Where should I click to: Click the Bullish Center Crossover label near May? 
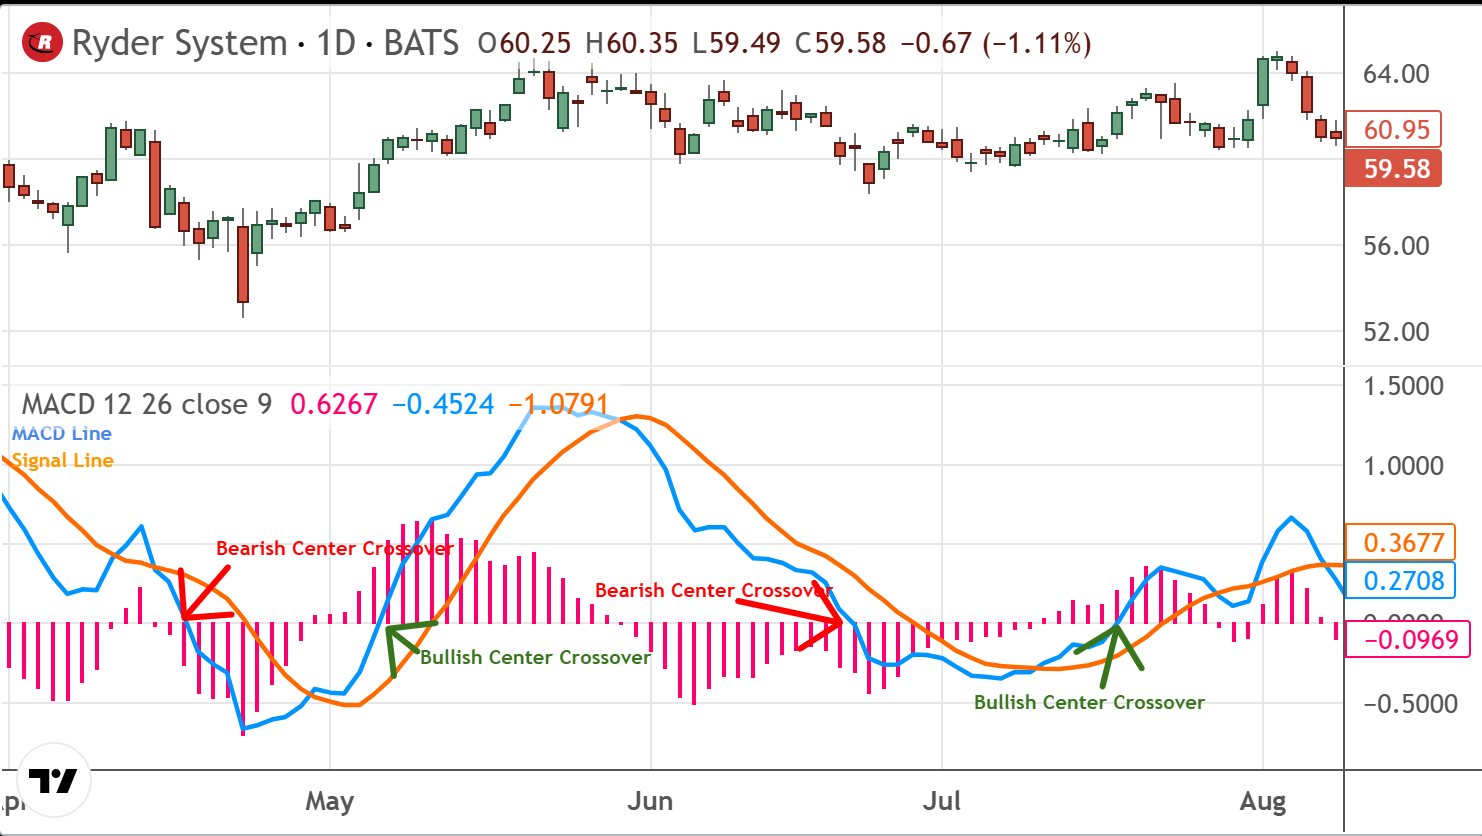tap(536, 657)
